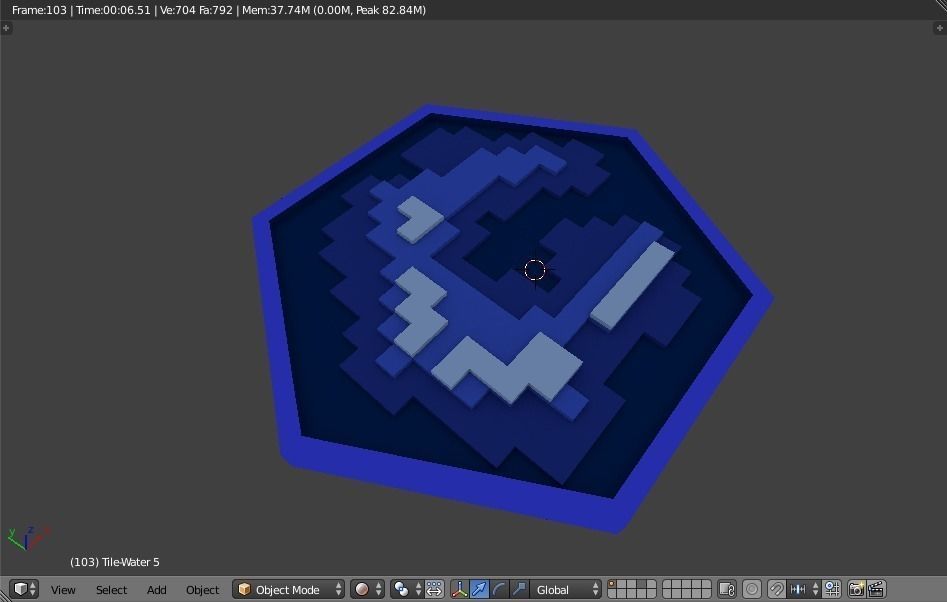947x602 pixels.
Task: Click the top-right region expand plus icon
Action: 940,28
